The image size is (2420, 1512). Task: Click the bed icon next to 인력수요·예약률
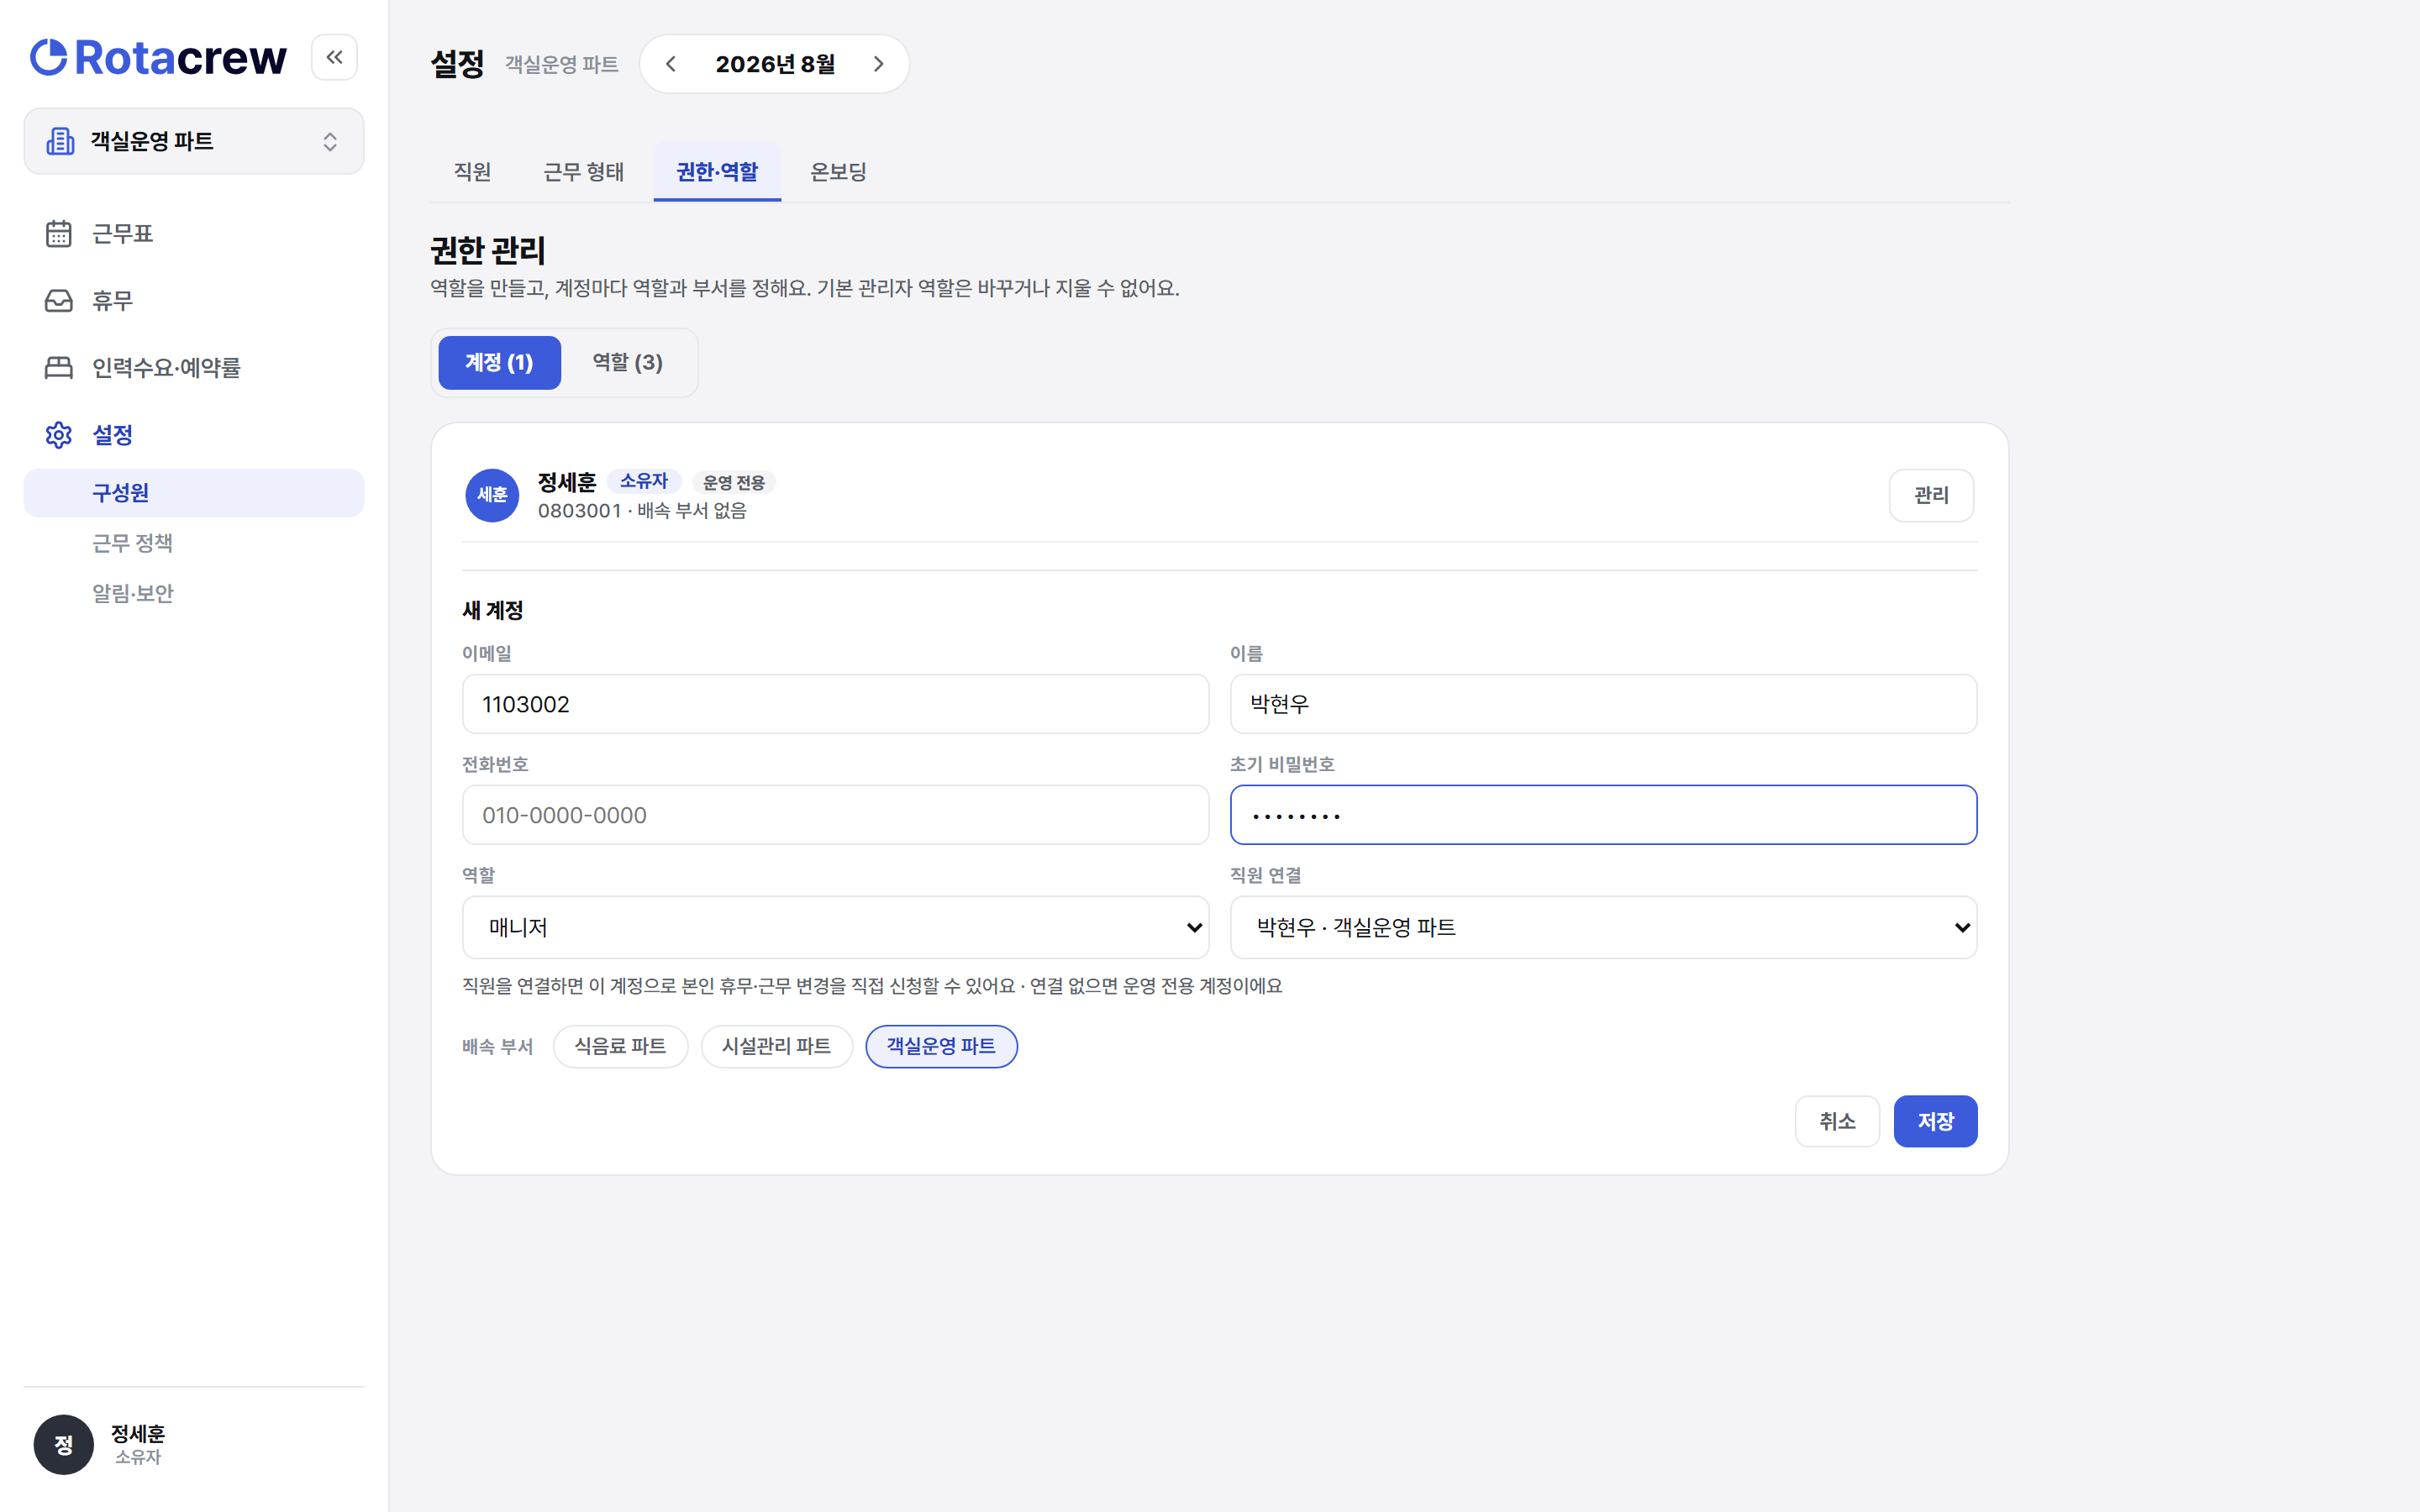[x=59, y=367]
